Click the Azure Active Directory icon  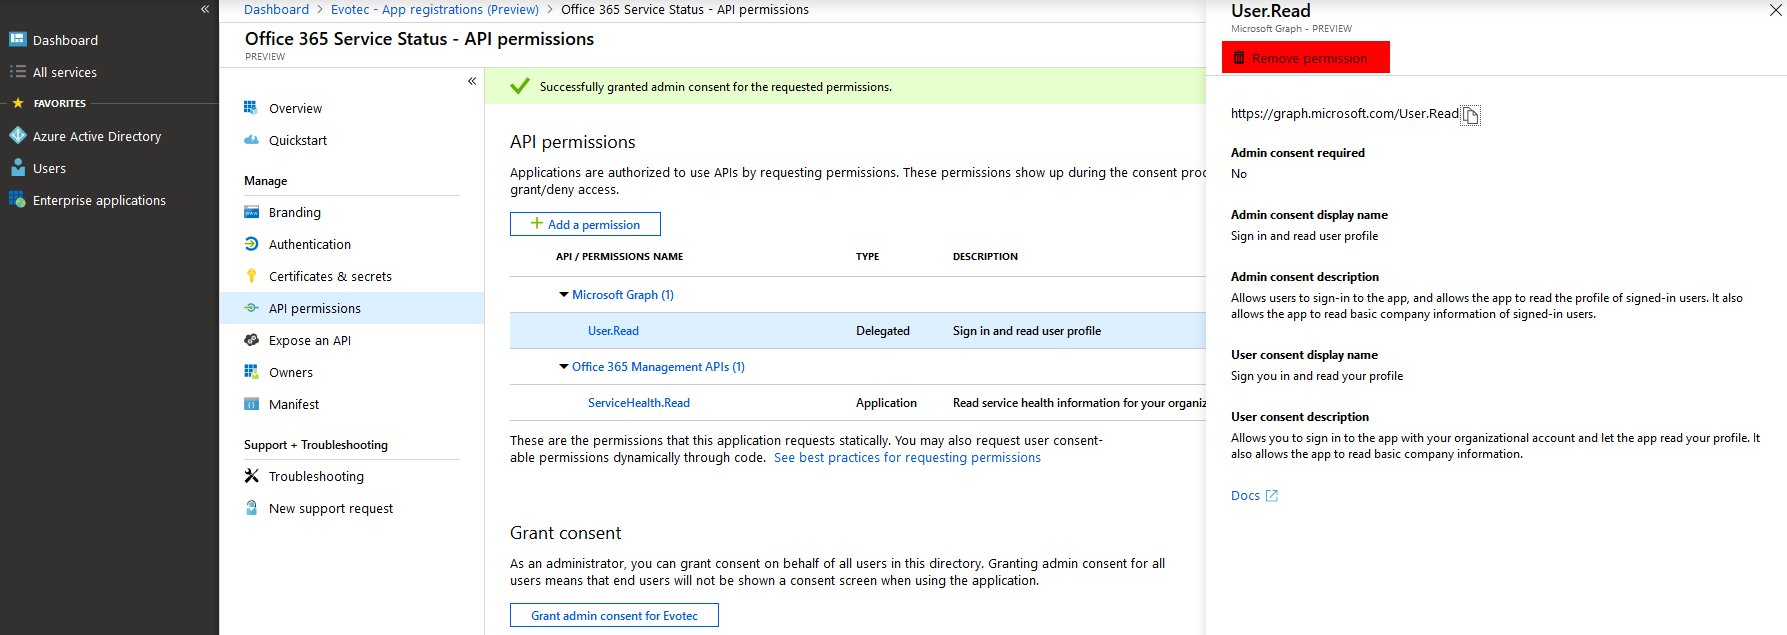[x=17, y=136]
